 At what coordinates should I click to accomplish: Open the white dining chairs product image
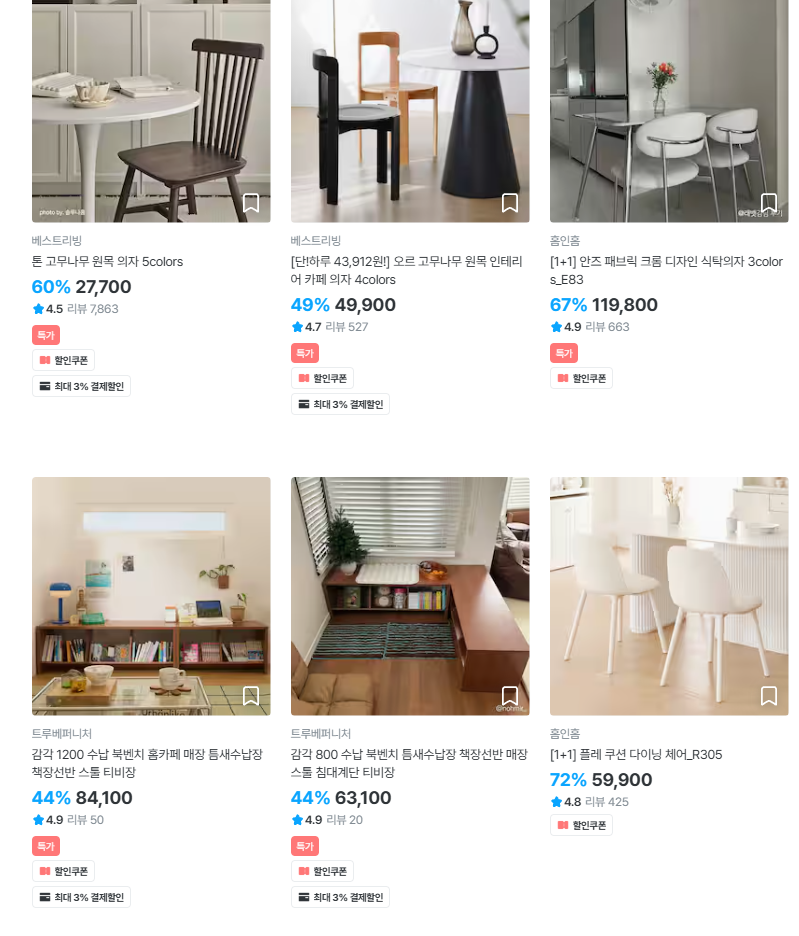tap(669, 596)
